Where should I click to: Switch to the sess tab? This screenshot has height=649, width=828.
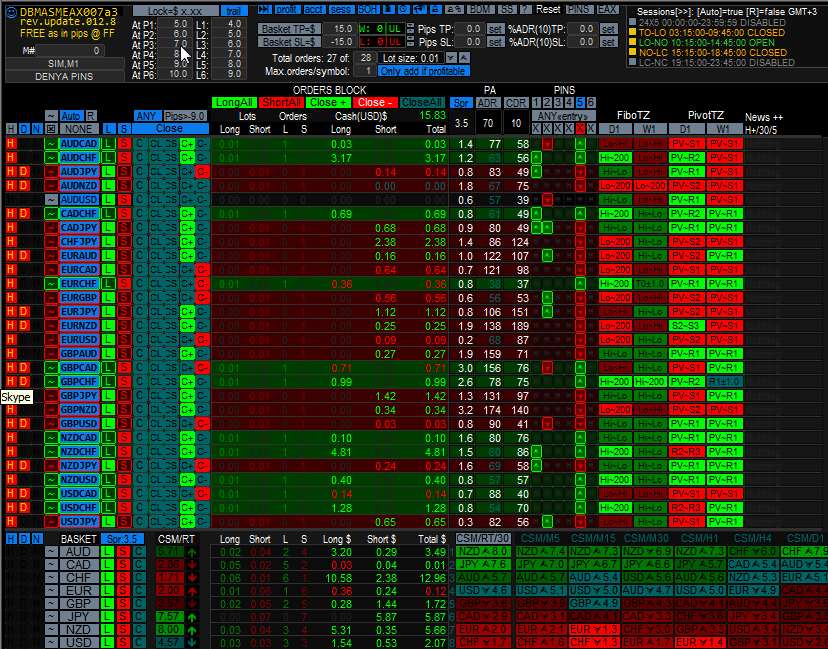point(342,9)
